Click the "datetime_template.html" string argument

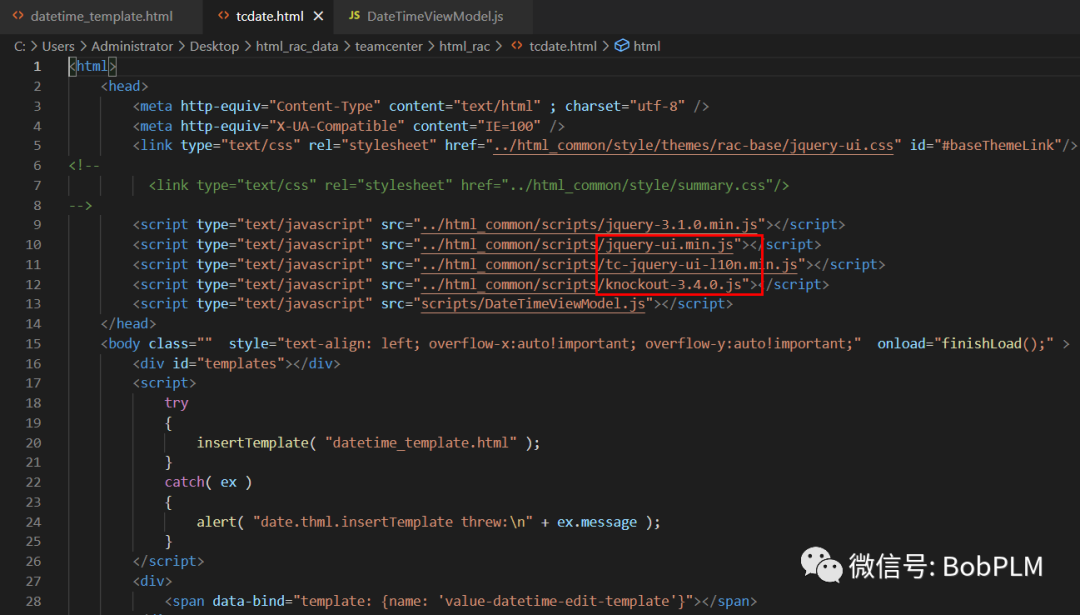tap(421, 443)
